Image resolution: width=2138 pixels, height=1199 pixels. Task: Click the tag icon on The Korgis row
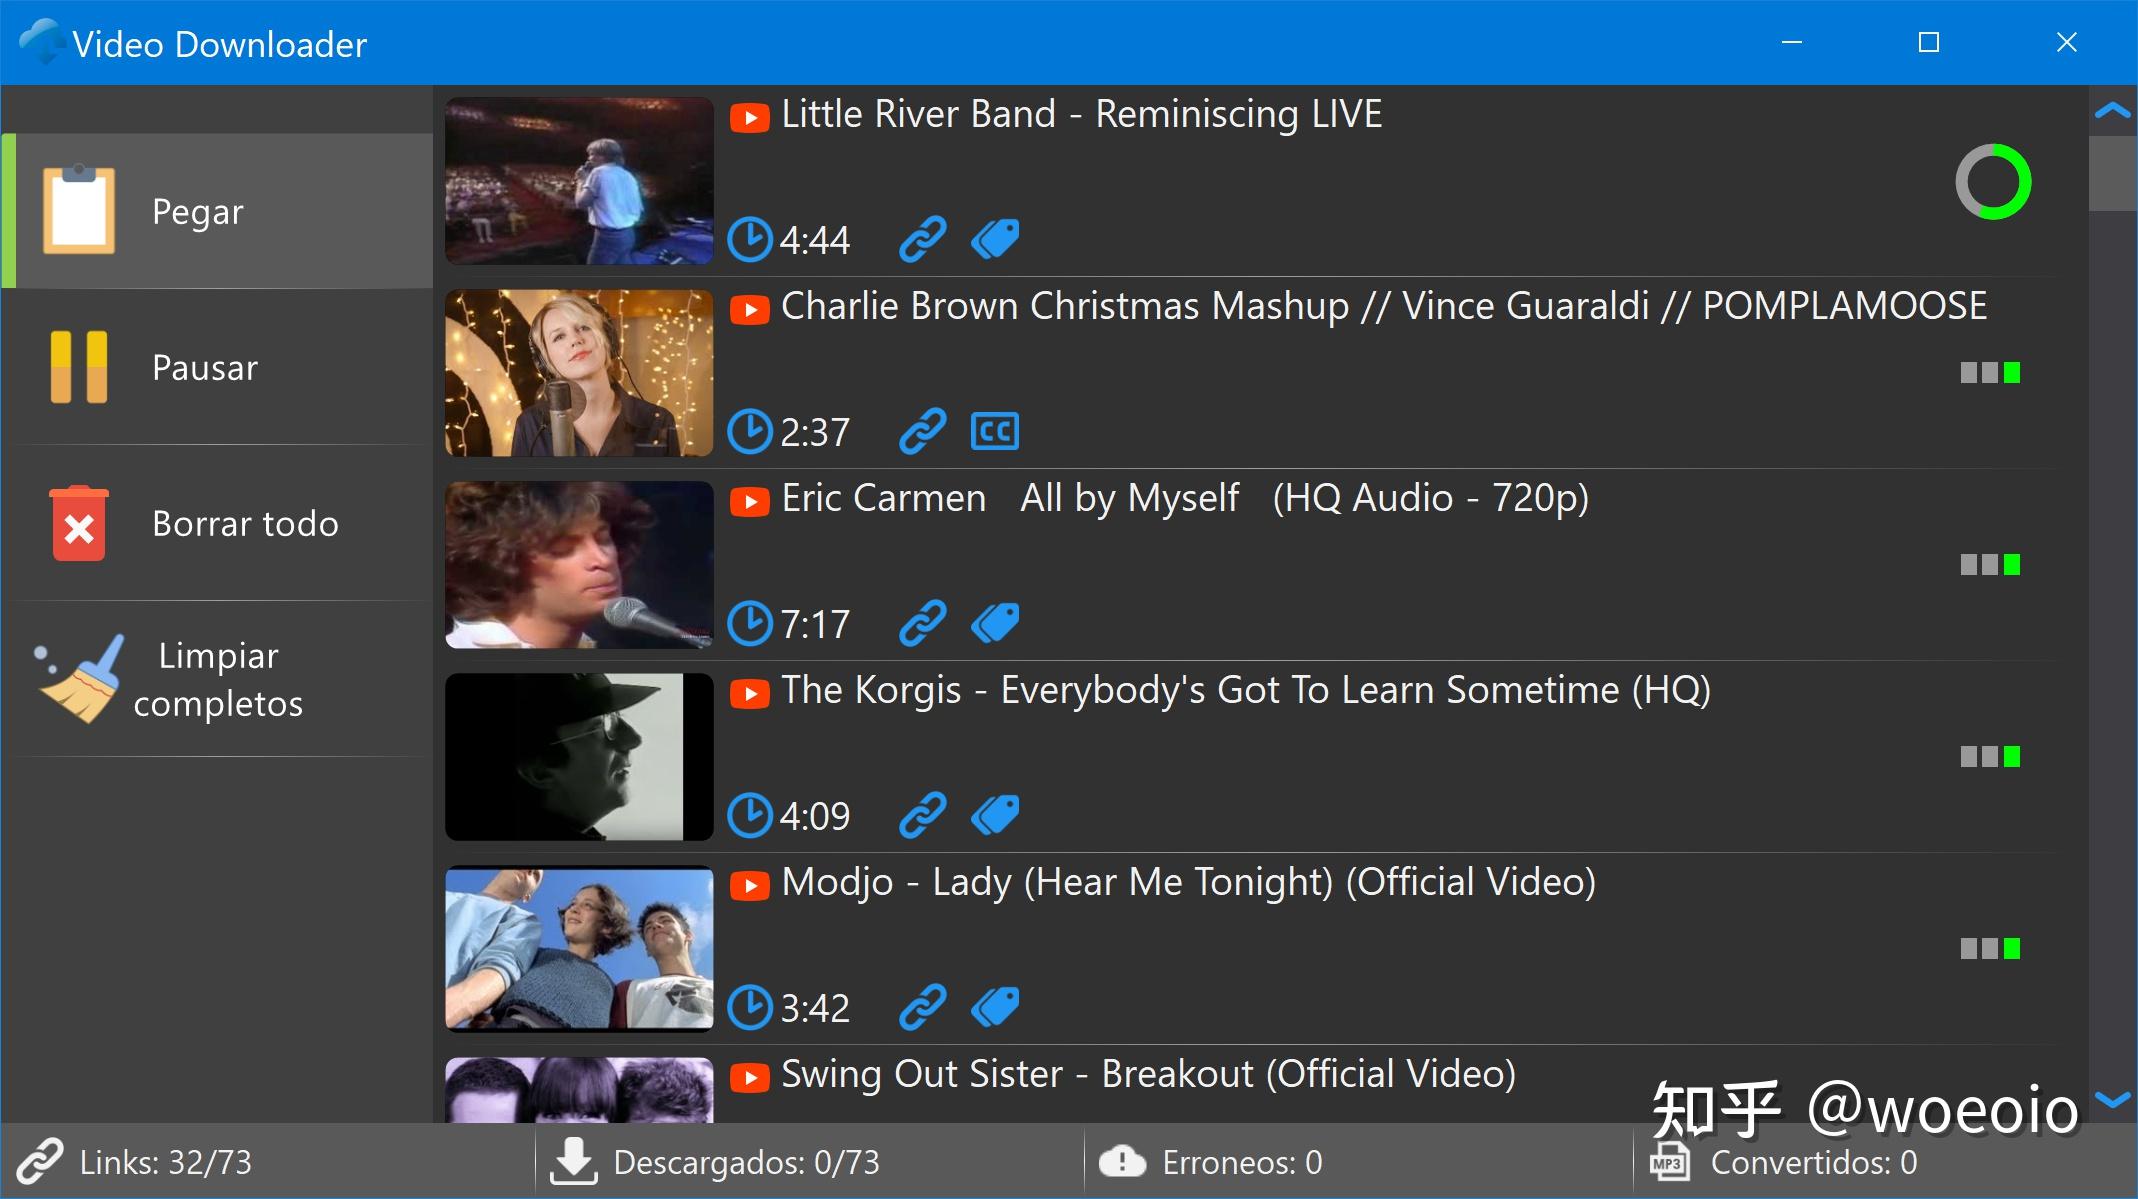[995, 815]
